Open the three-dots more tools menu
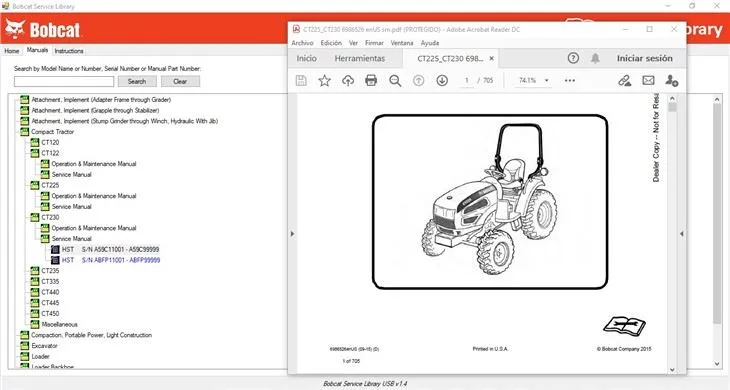The image size is (730, 390). pyautogui.click(x=570, y=81)
